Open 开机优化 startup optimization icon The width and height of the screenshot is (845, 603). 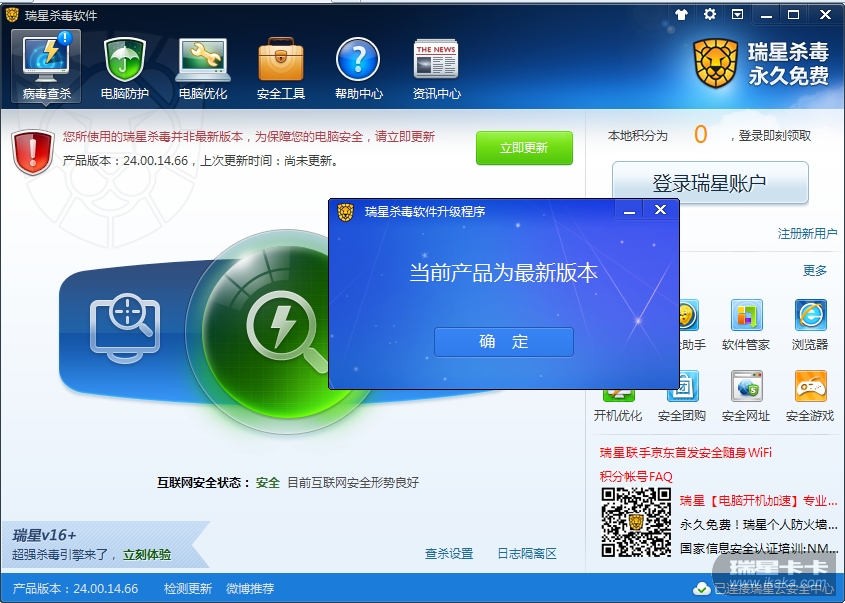[618, 404]
